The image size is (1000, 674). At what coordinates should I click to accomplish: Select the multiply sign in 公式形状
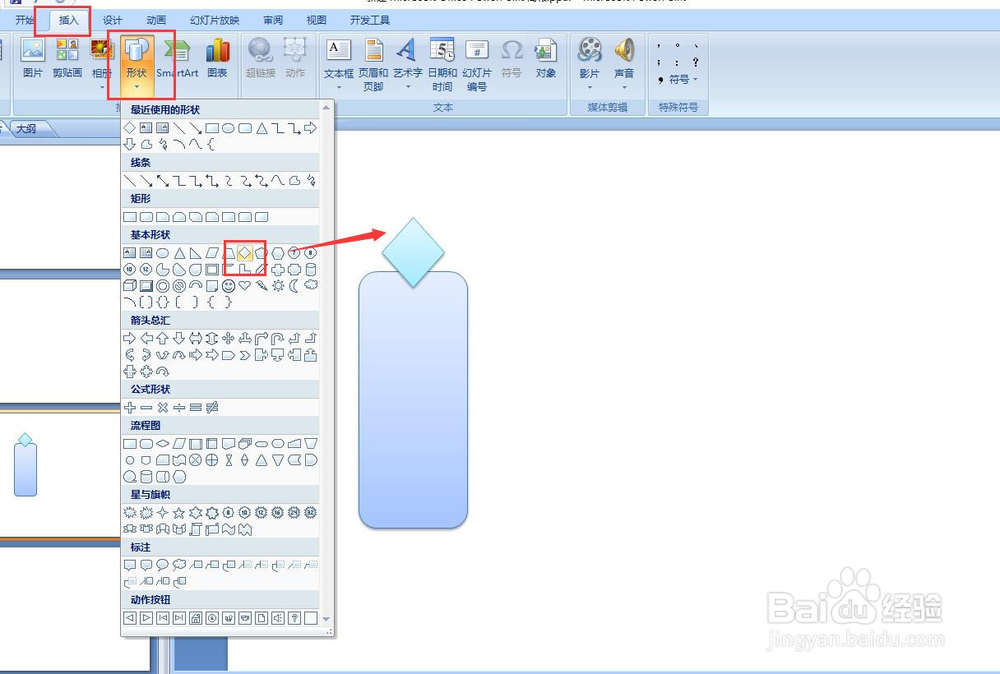(163, 407)
